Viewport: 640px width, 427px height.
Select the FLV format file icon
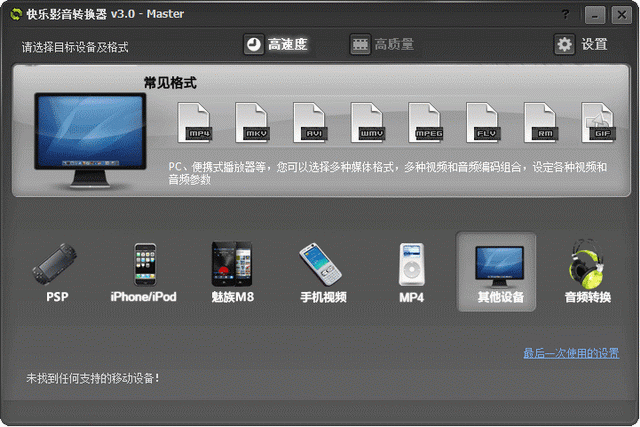[486, 123]
